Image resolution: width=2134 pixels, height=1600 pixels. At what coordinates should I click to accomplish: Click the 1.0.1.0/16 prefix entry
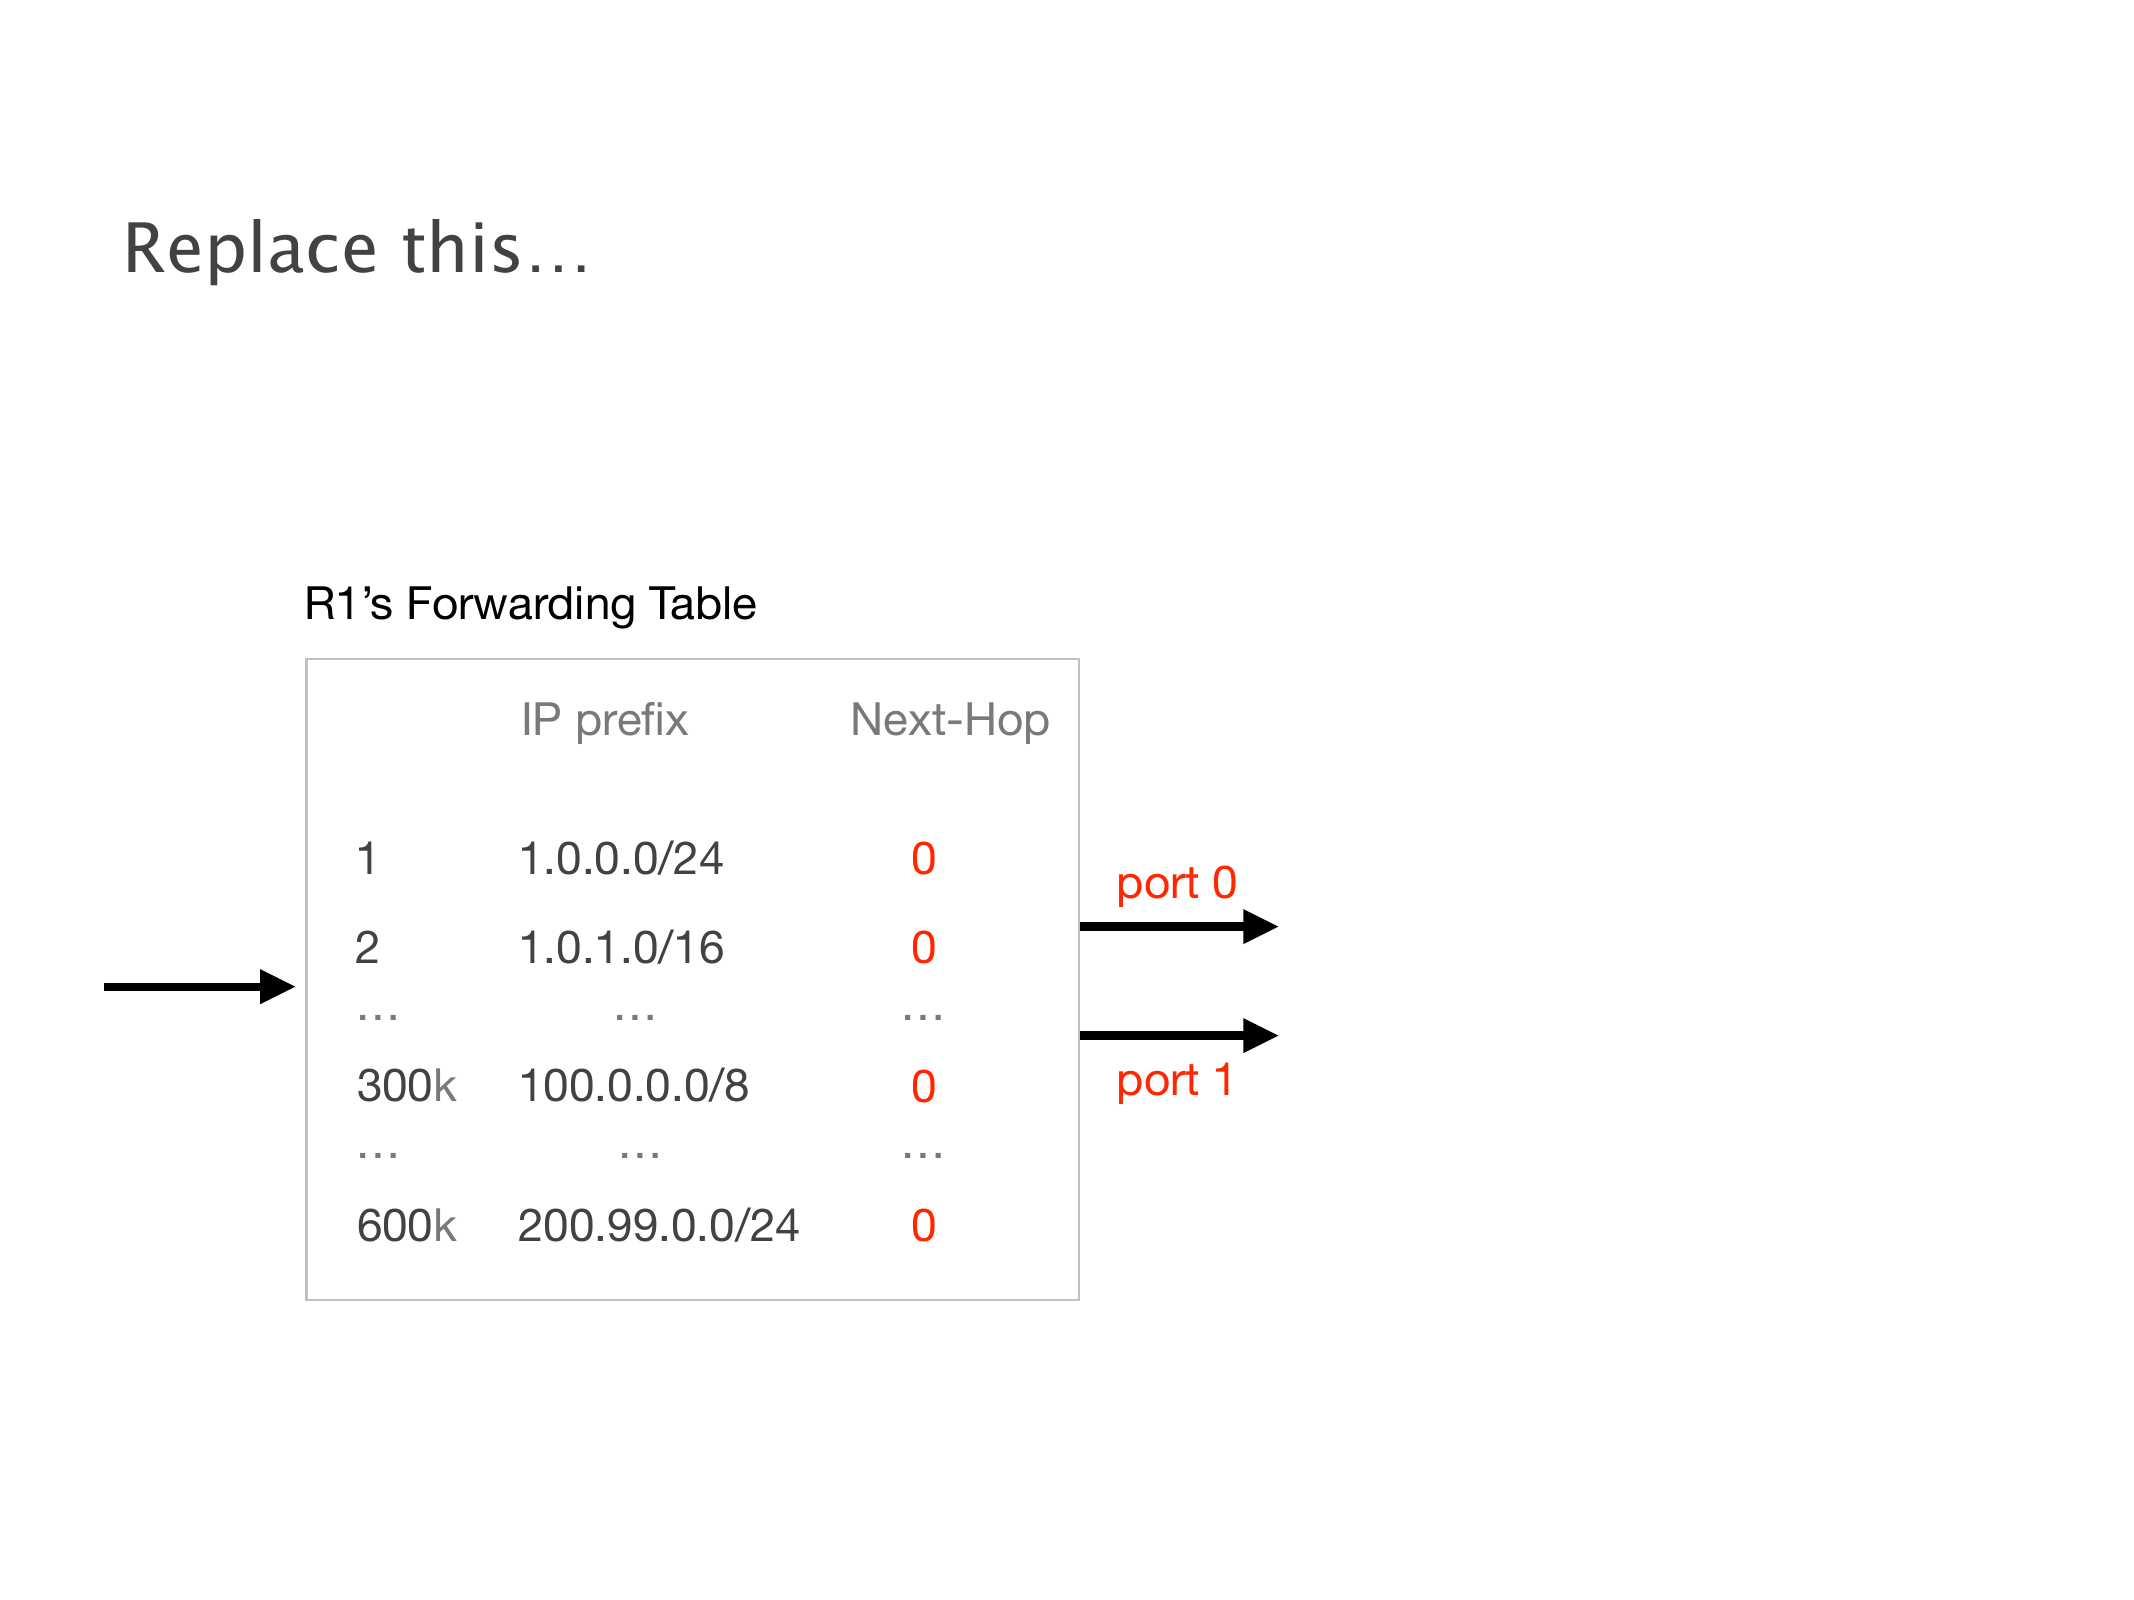621,948
